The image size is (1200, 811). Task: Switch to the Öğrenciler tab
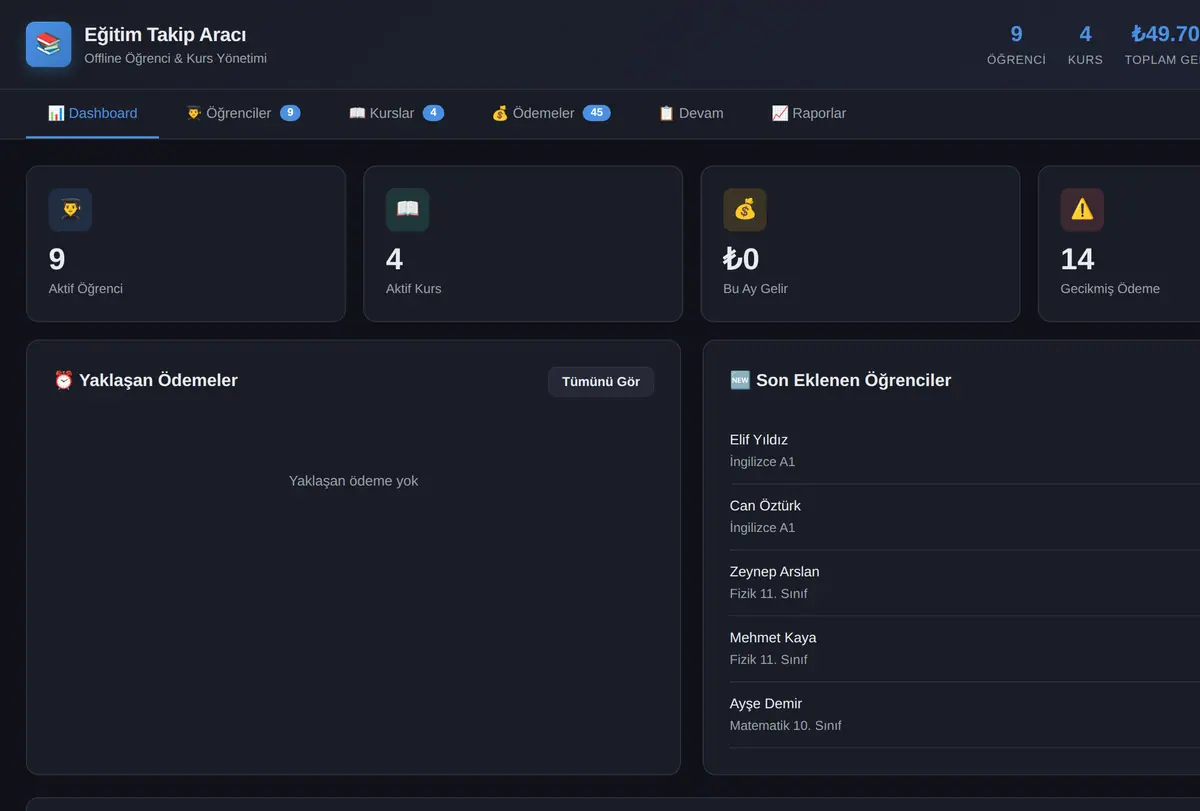(243, 113)
